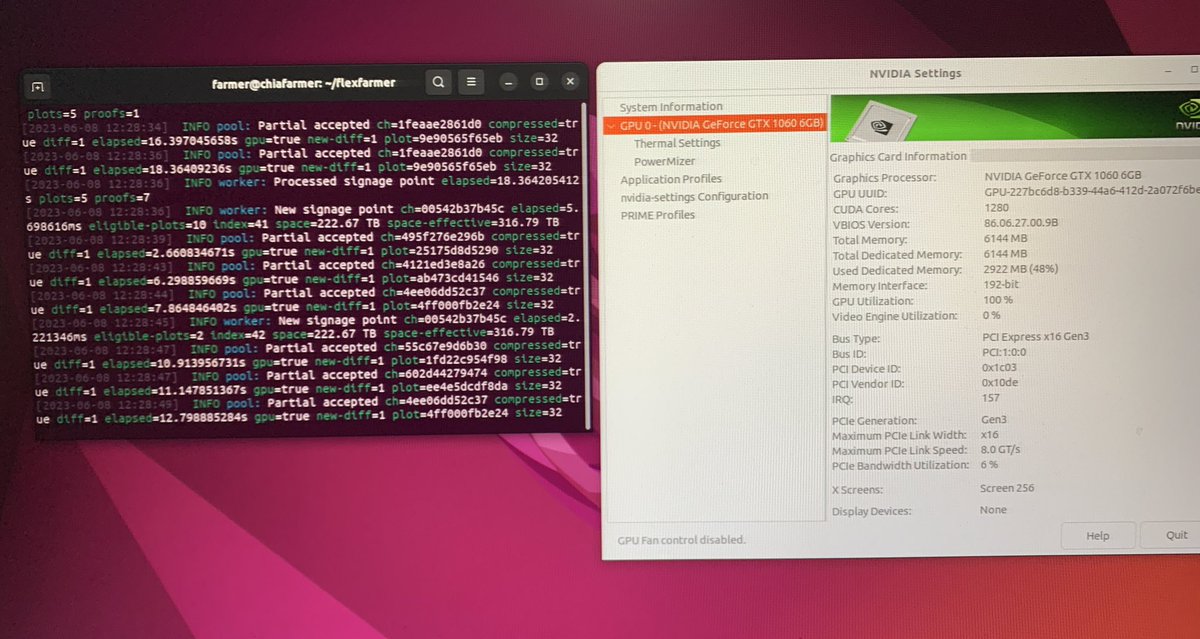Collapse the GPU 0 tree arrow
Screen dimensions: 1200x639
610,125
